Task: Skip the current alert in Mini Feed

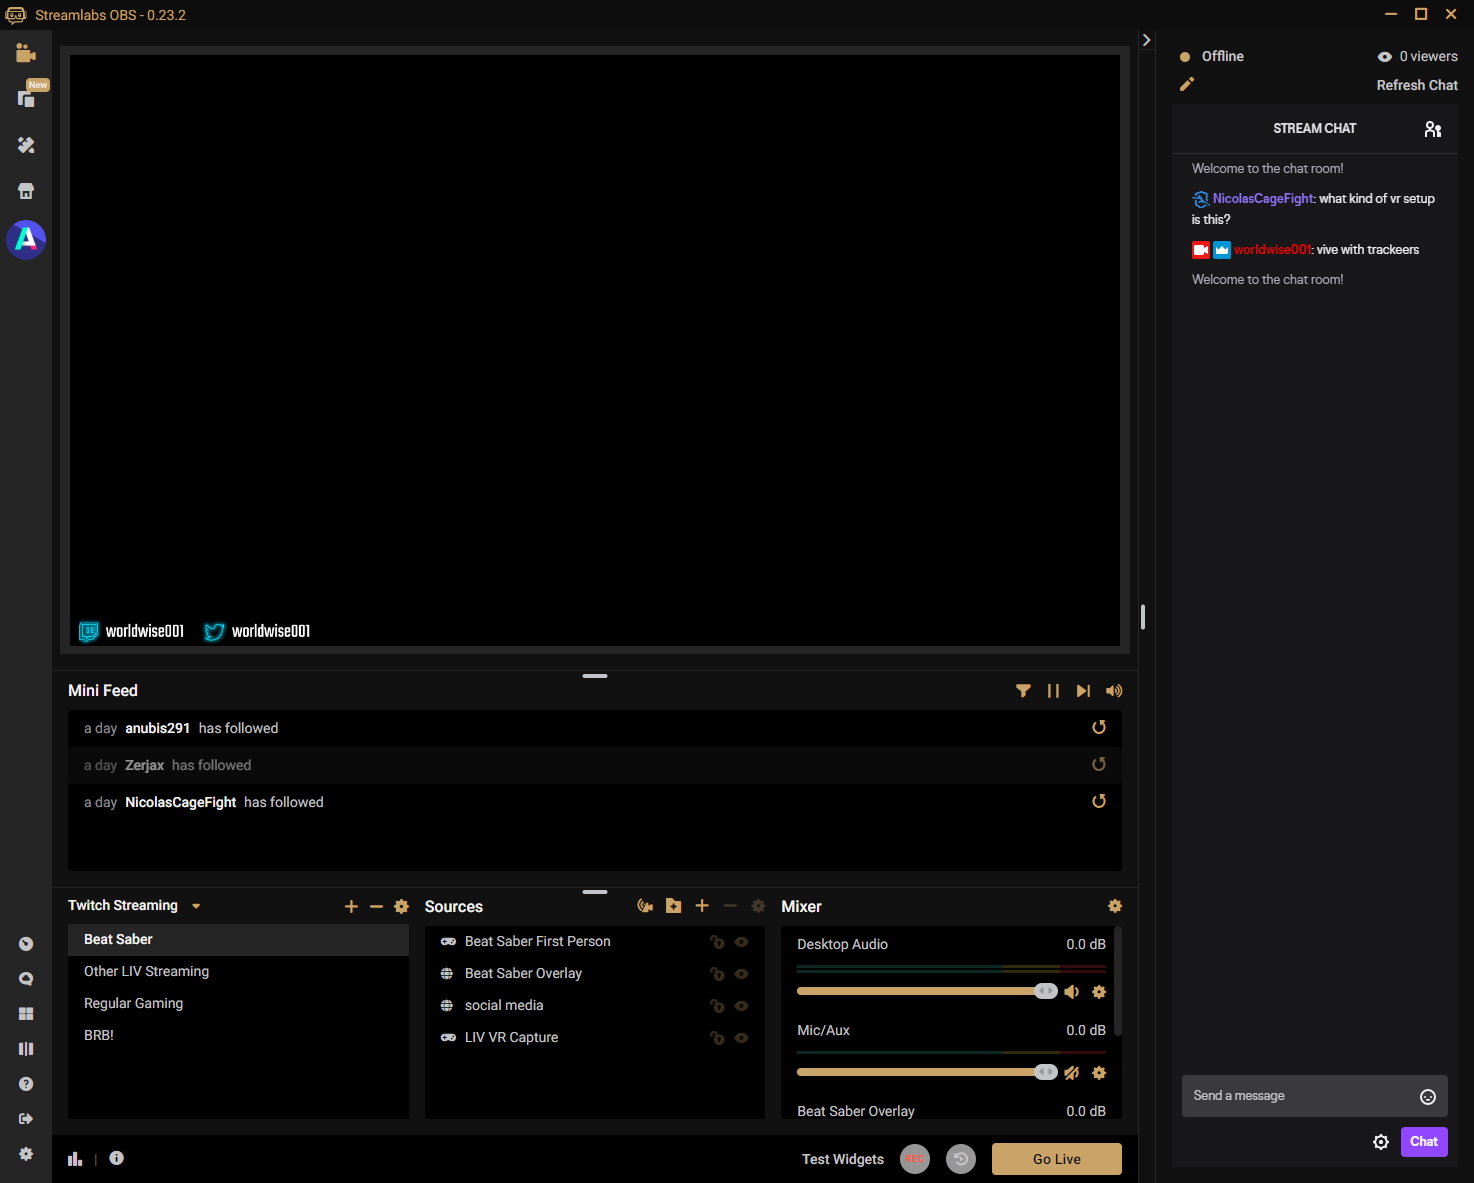Action: 1083,691
